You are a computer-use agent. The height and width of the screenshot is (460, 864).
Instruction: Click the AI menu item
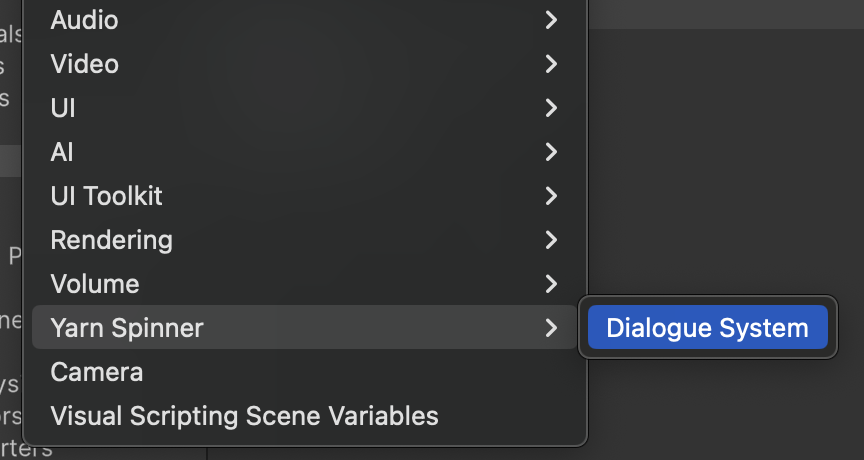62,152
